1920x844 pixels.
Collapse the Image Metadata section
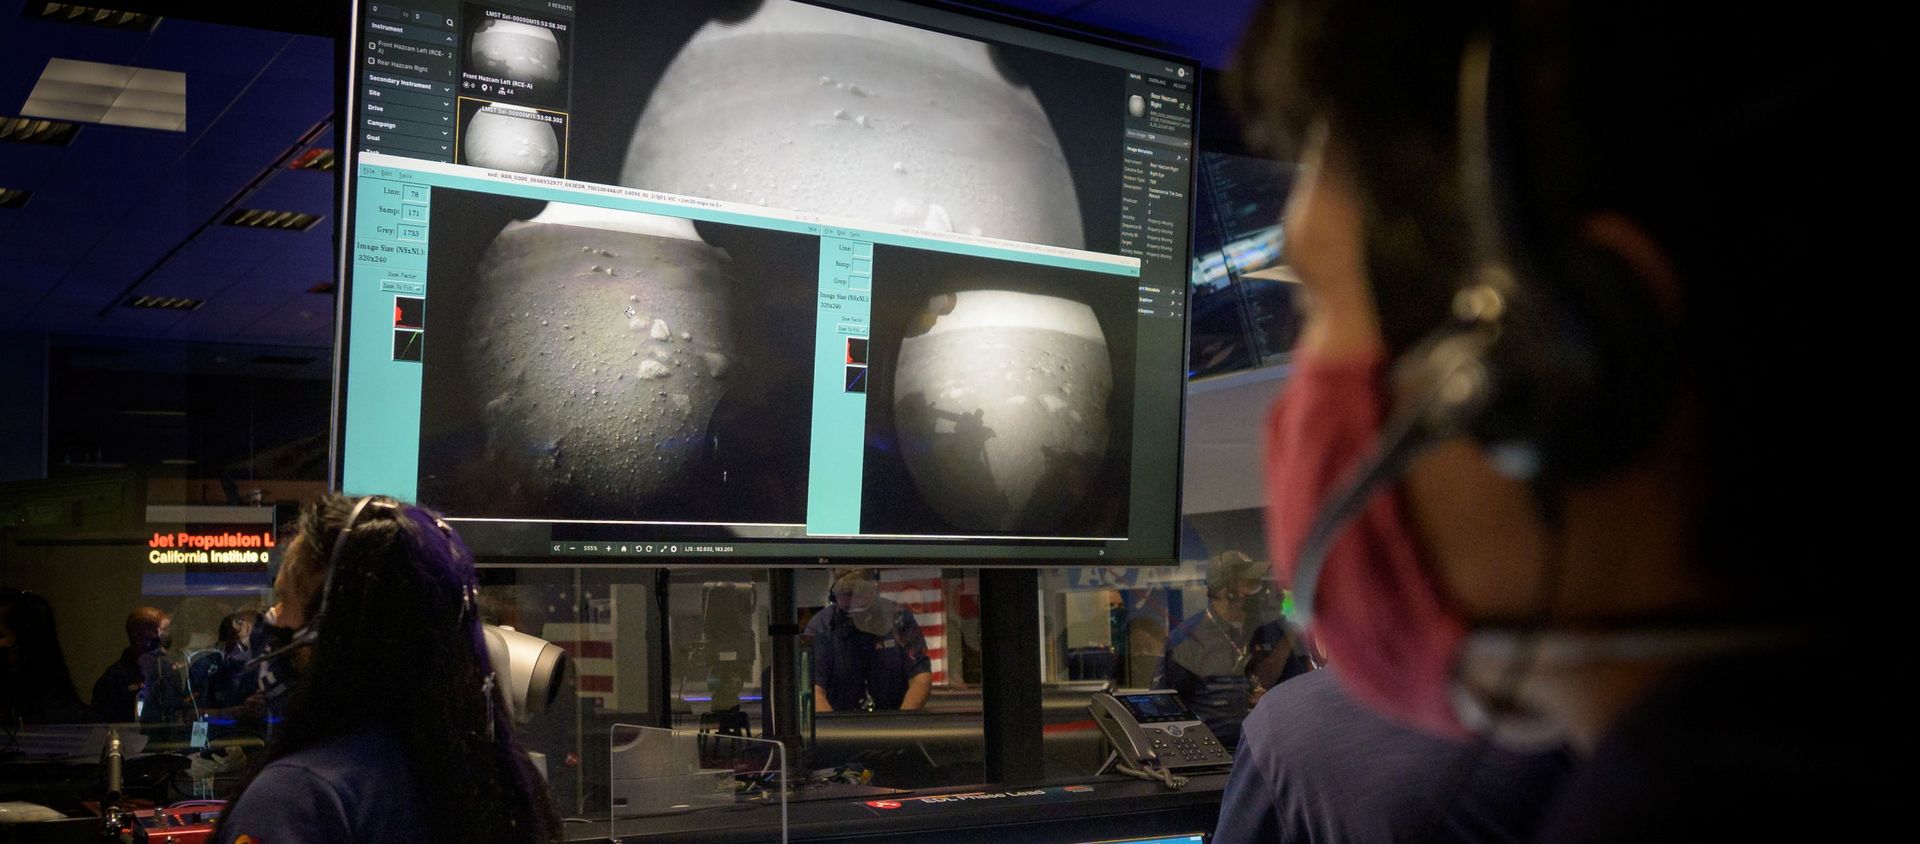pos(1186,159)
